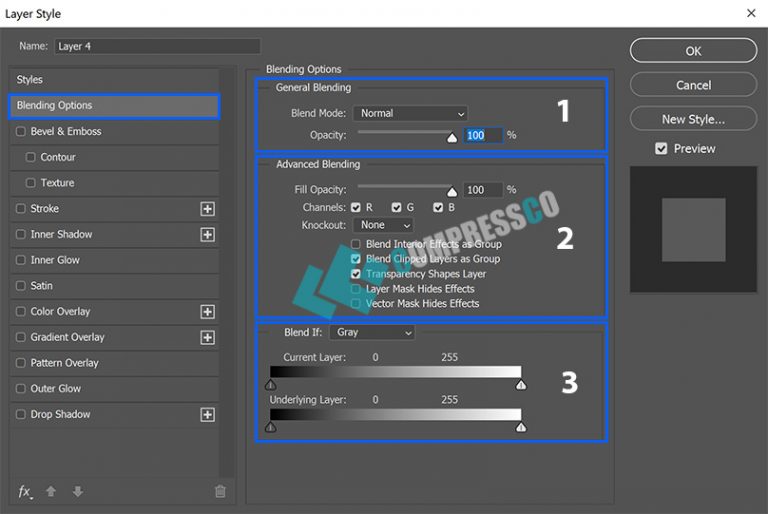Add another Inner Shadow with plus icon

[207, 235]
